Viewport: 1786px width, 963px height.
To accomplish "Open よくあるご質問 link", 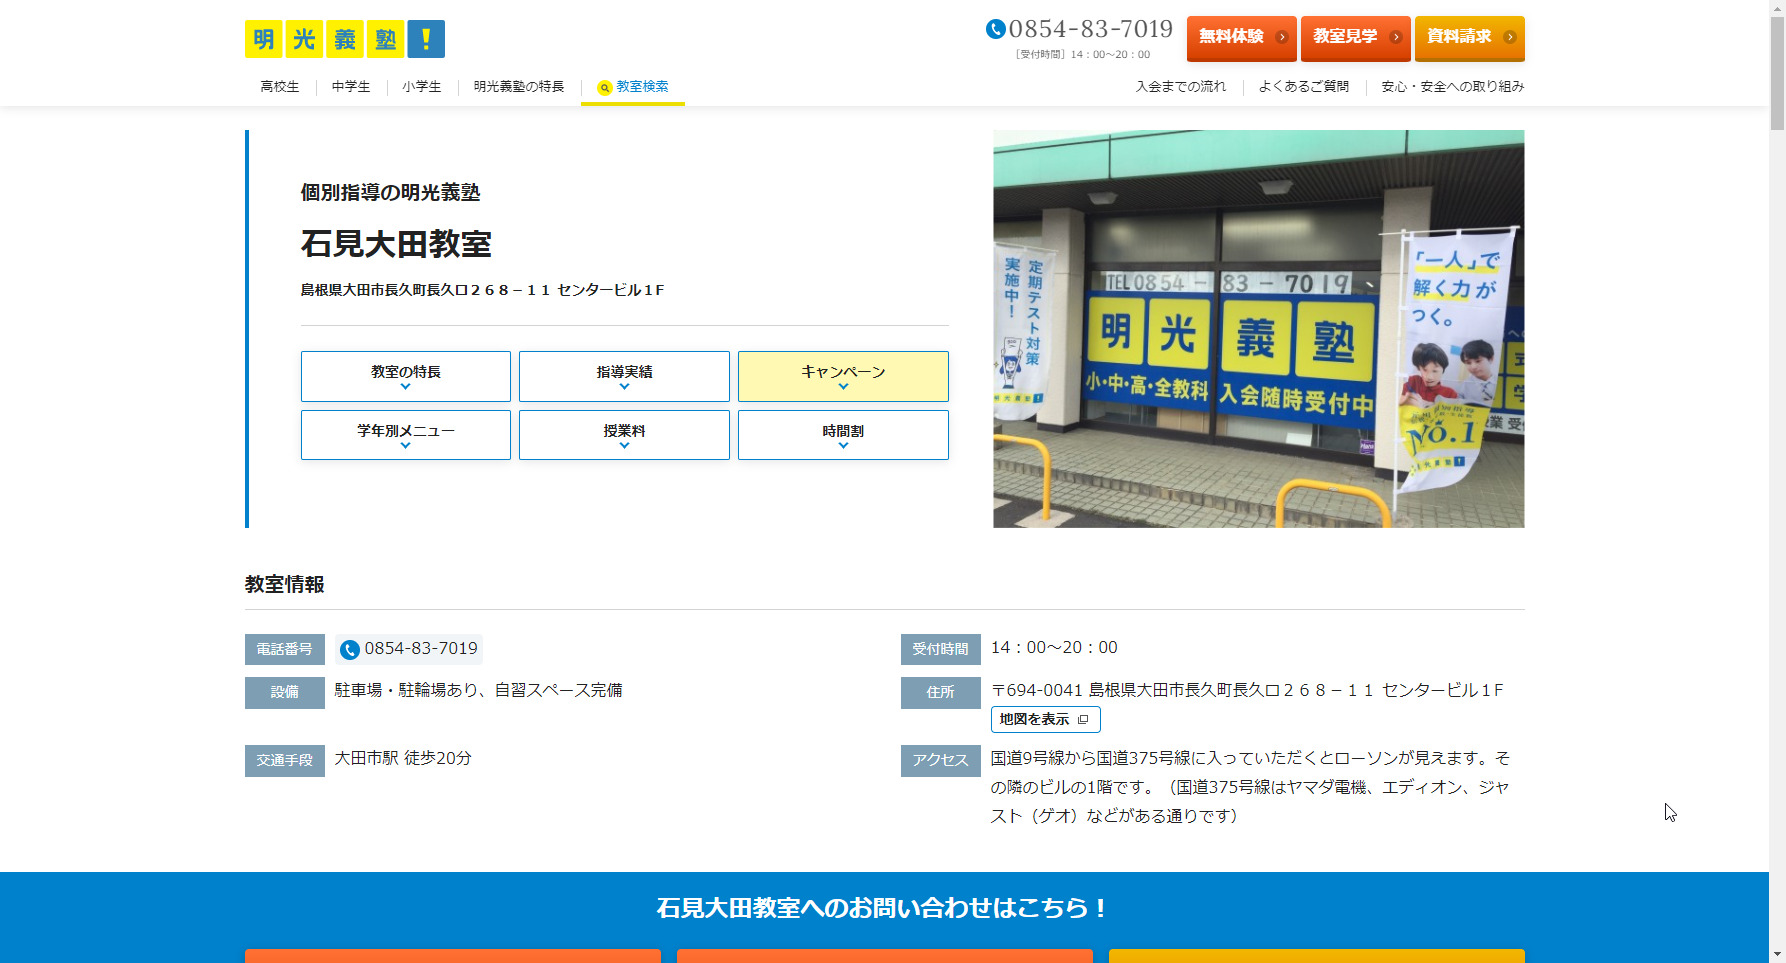I will coord(1304,87).
